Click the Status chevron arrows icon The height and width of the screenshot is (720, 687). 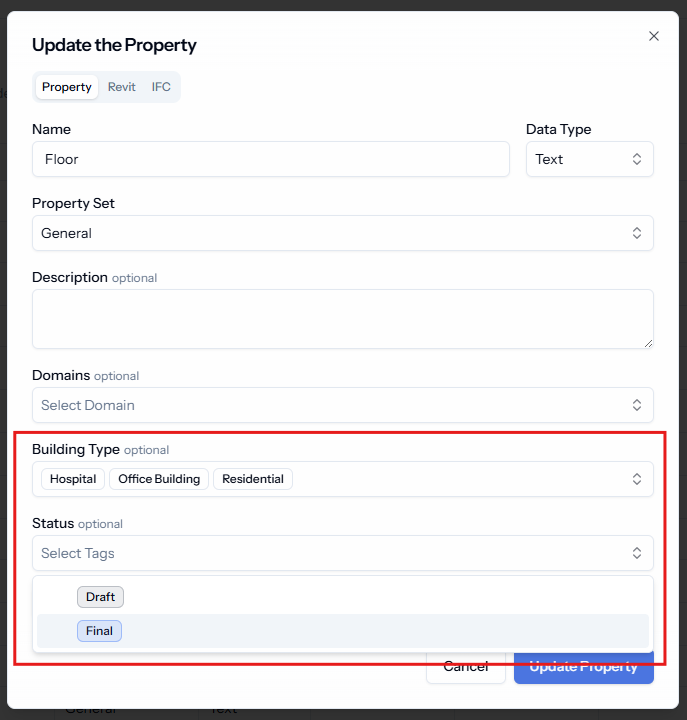pyautogui.click(x=636, y=553)
